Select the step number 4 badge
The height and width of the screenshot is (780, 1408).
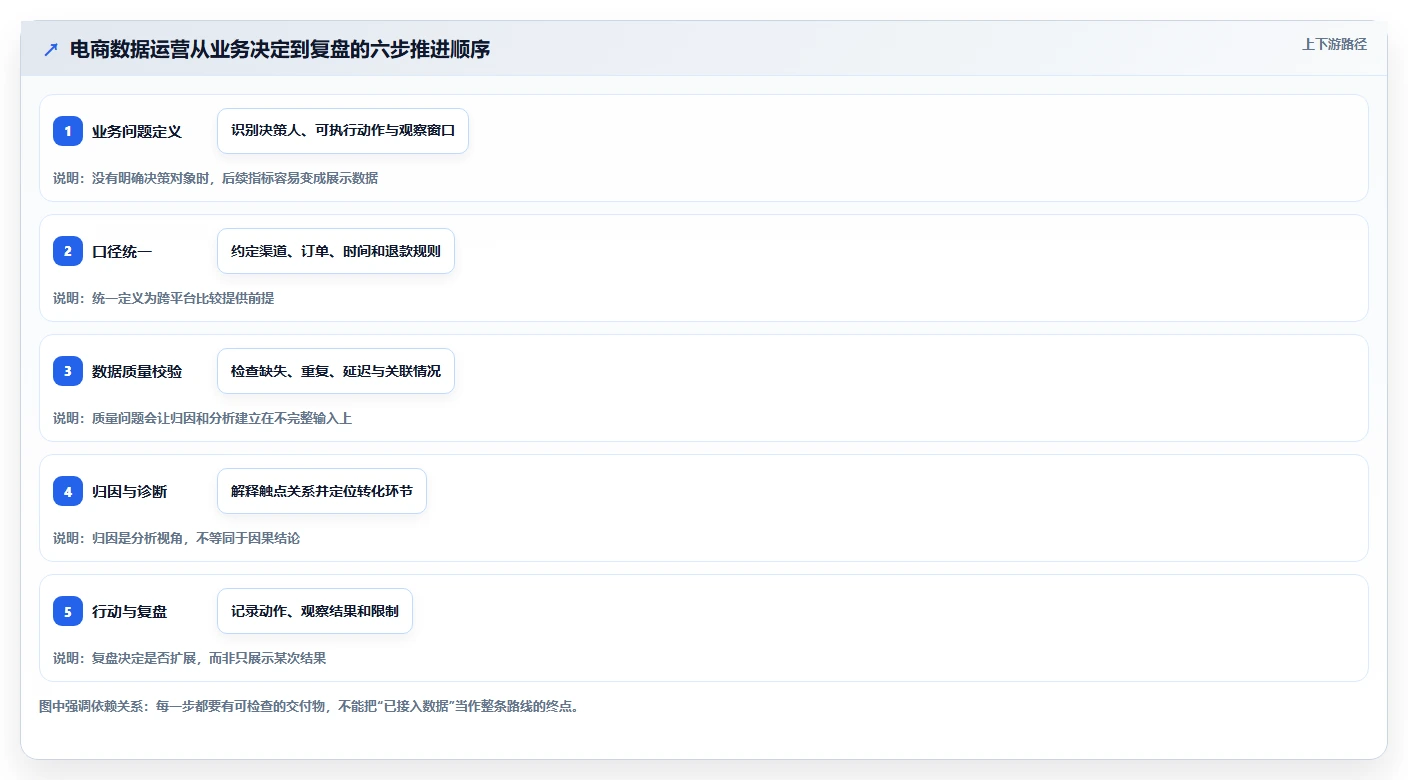(x=68, y=491)
